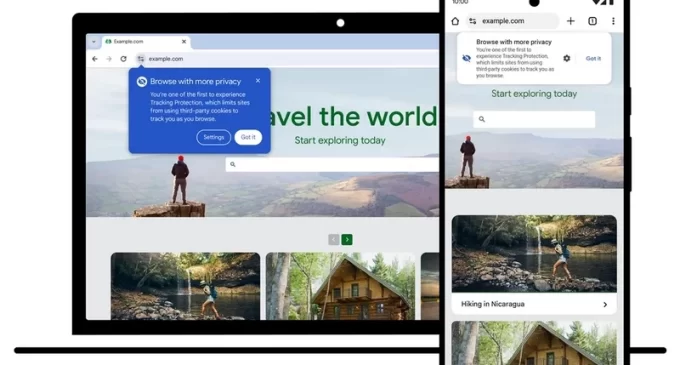This screenshot has width=680, height=365.
Task: Tap Start exploring today text on phone
Action: click(x=534, y=94)
